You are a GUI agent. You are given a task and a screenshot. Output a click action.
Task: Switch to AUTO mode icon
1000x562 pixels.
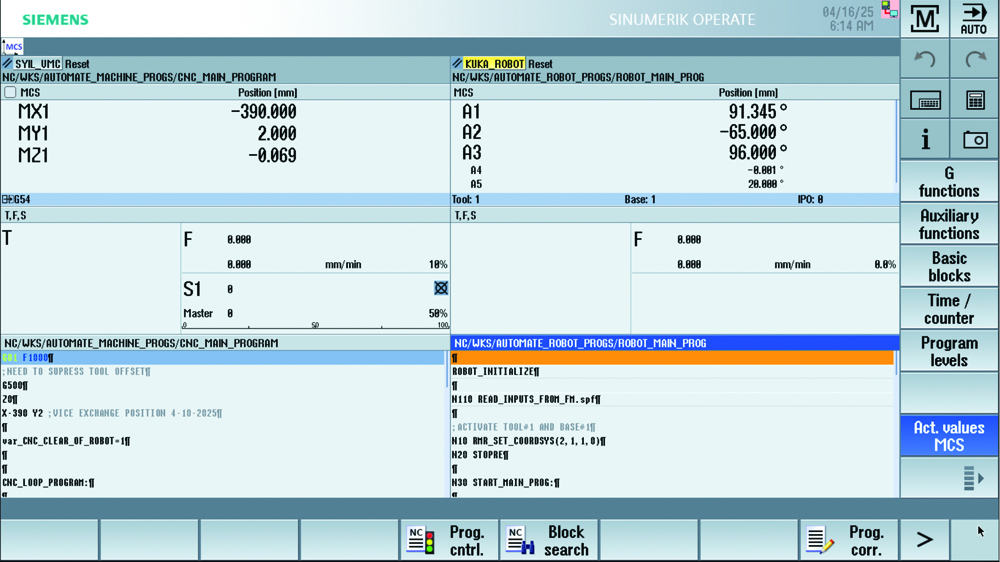(x=974, y=19)
